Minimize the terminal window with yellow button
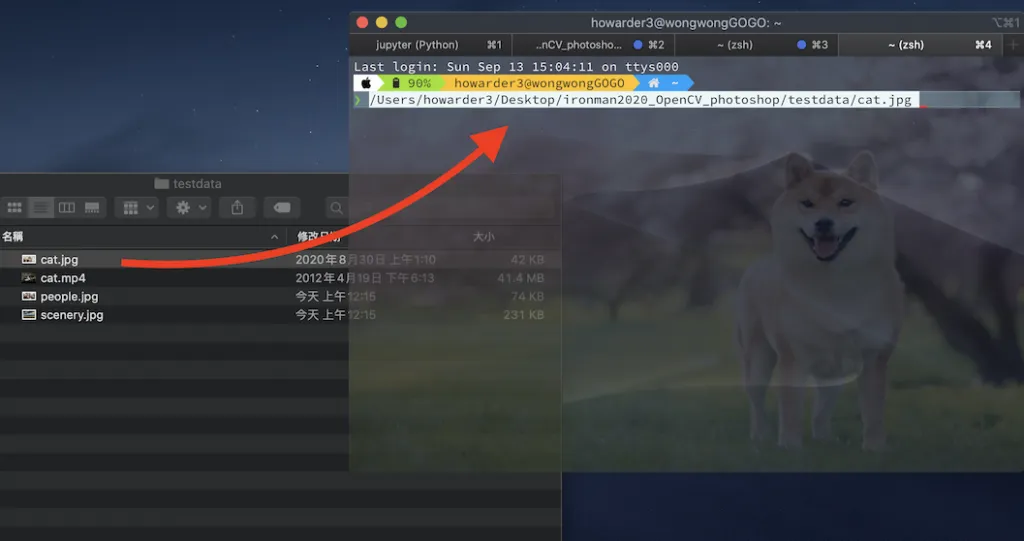 click(382, 23)
